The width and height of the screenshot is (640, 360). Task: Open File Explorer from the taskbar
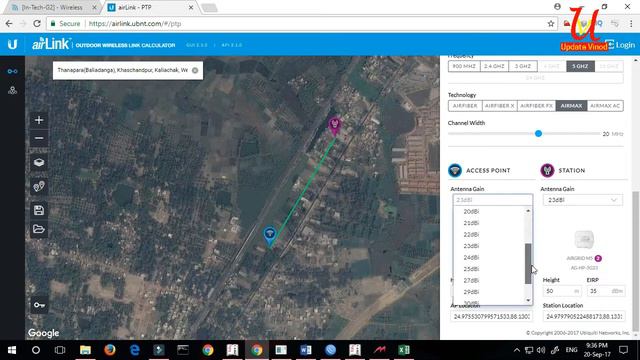(85, 350)
